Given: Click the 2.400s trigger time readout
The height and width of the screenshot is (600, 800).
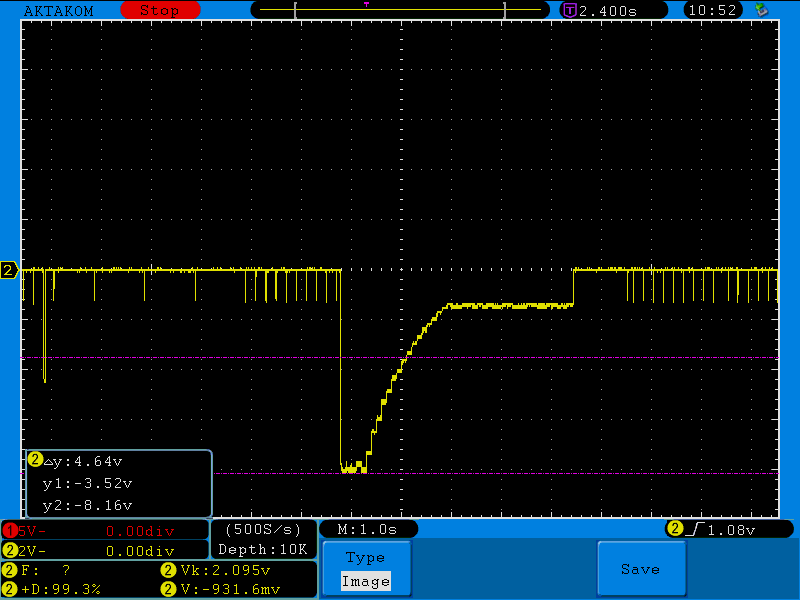Looking at the screenshot, I should click(608, 11).
